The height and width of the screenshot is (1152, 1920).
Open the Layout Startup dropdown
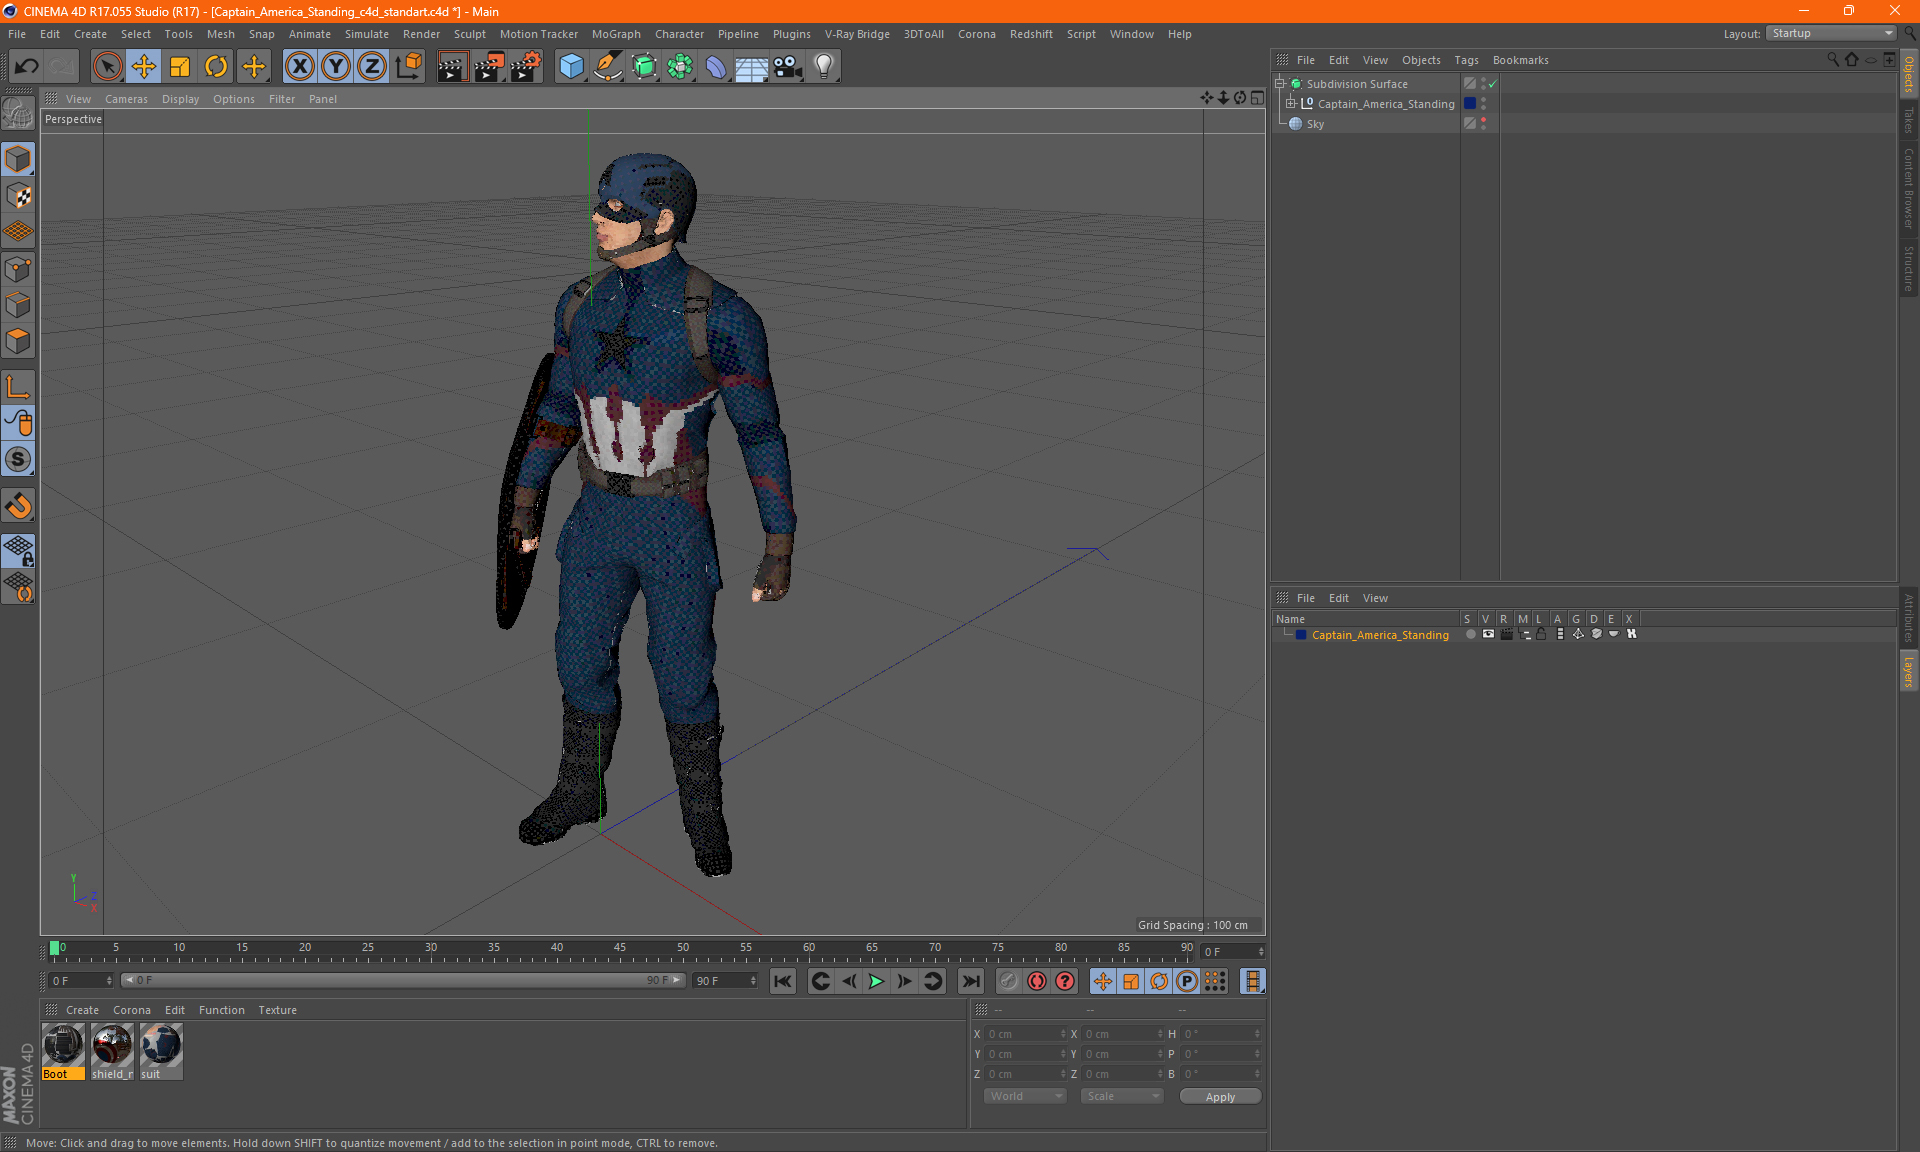[x=1832, y=33]
